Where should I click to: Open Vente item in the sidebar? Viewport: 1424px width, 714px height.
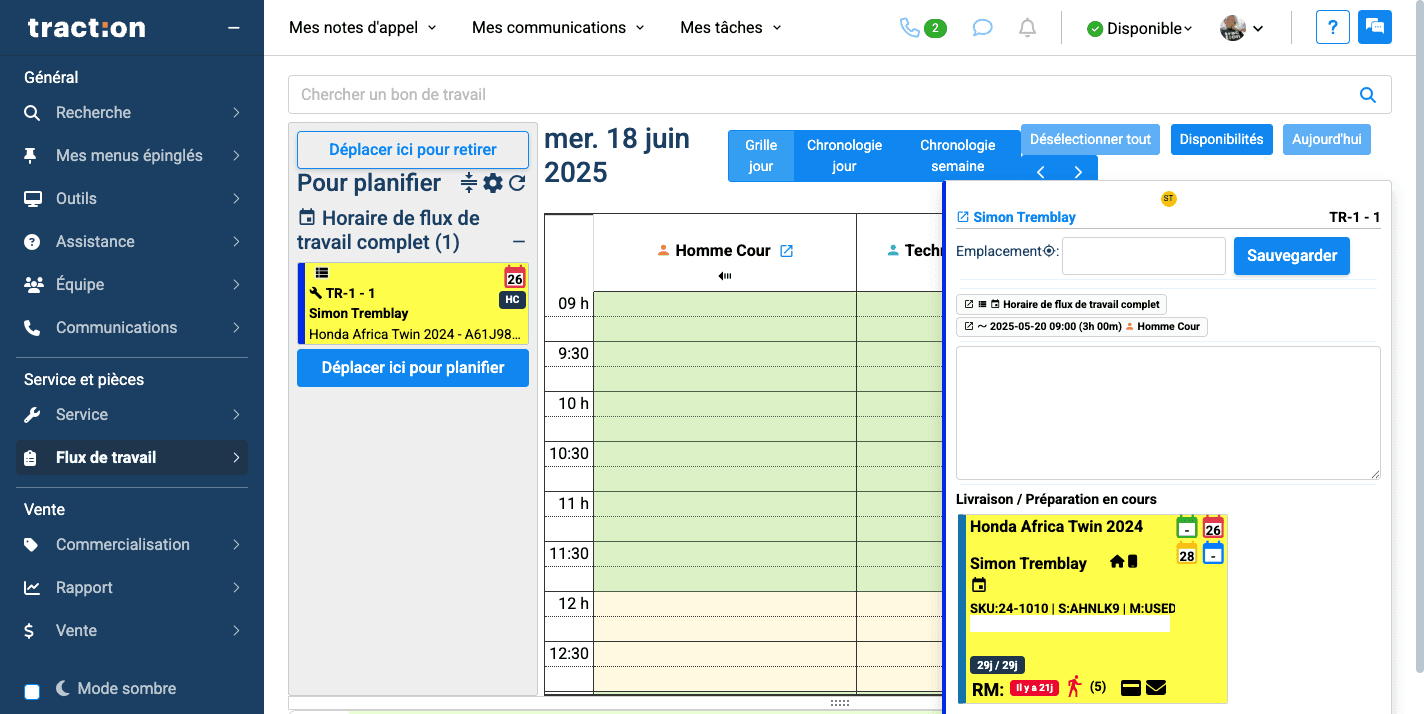click(132, 631)
